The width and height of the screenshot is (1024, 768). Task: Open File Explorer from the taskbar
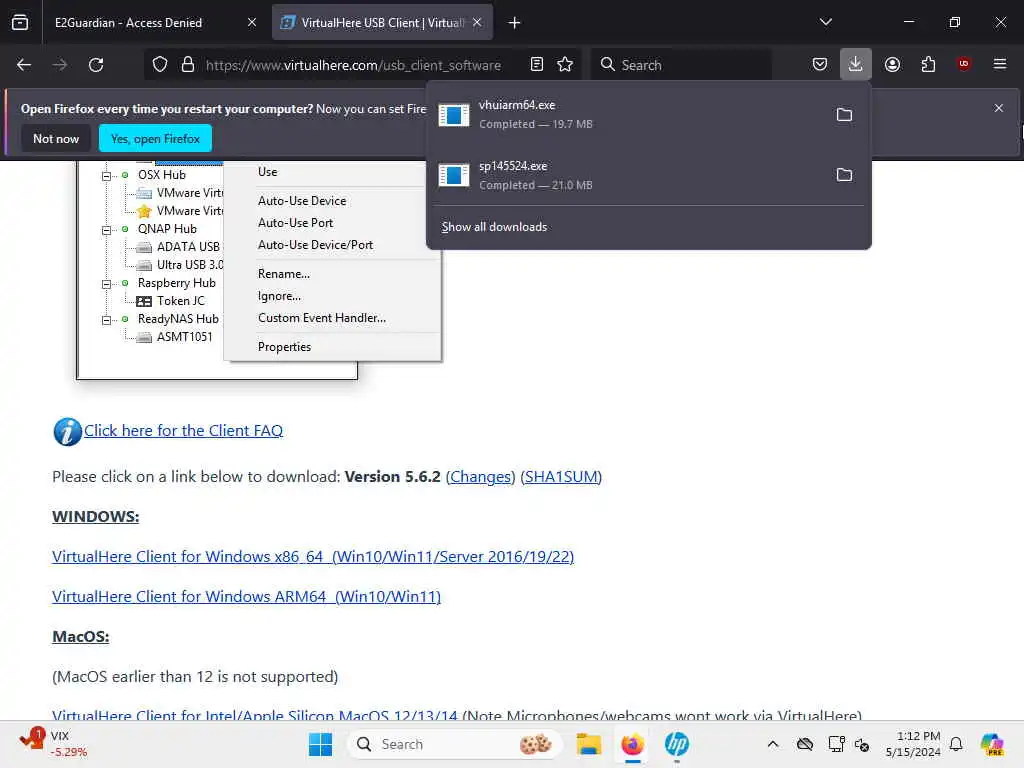pos(588,744)
